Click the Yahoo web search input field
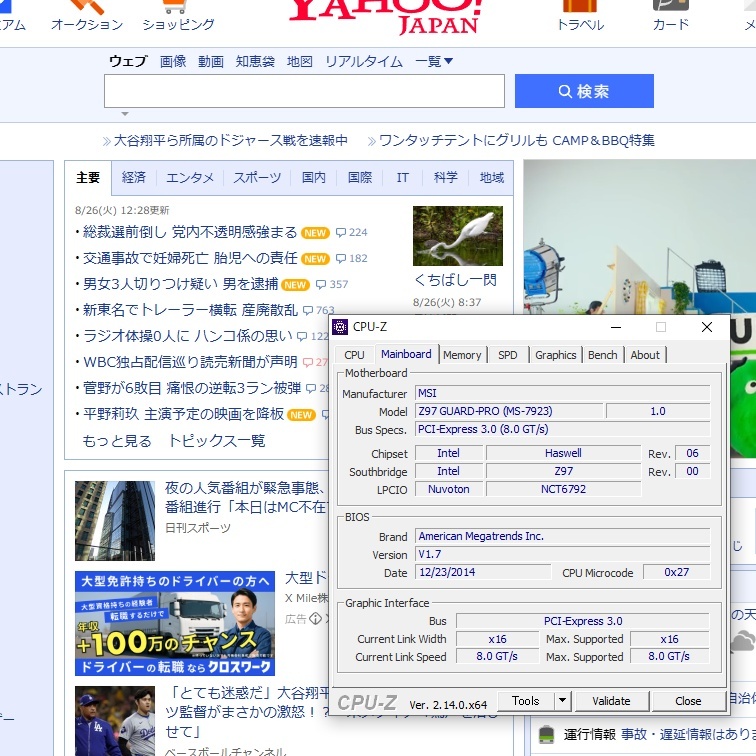This screenshot has width=756, height=756. (x=304, y=91)
